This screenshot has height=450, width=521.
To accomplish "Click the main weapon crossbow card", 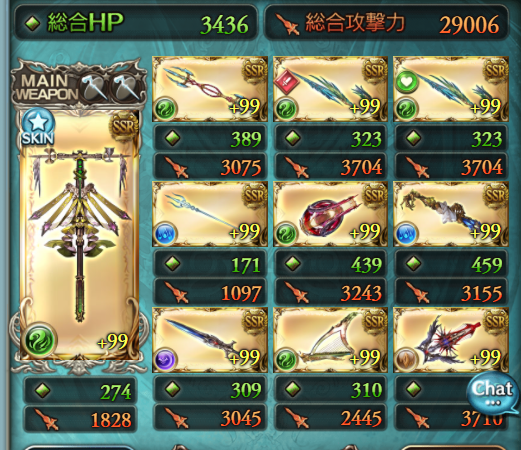I will pos(79,235).
